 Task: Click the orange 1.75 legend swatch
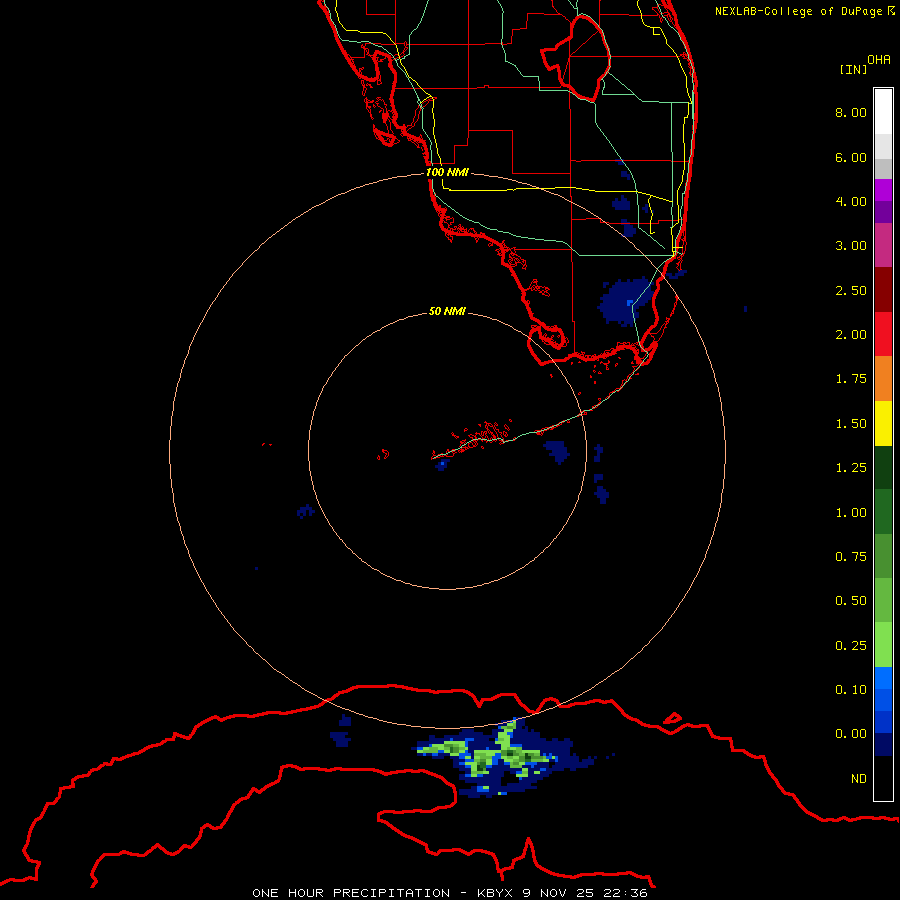pyautogui.click(x=883, y=379)
